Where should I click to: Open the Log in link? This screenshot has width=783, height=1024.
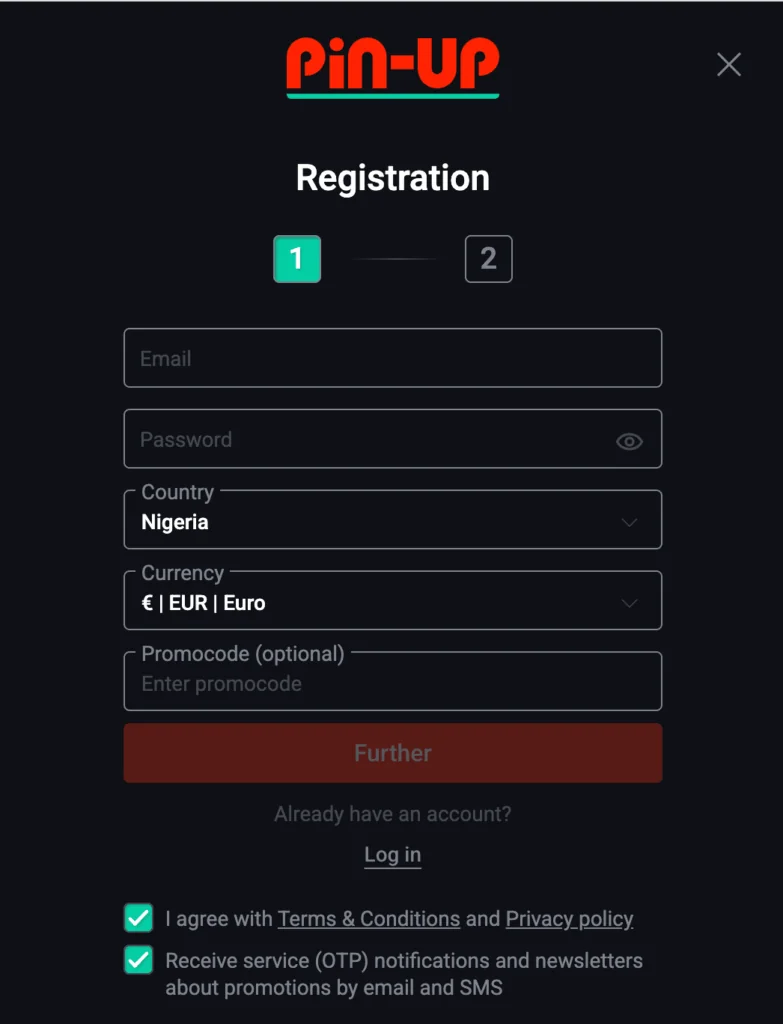pyautogui.click(x=392, y=855)
